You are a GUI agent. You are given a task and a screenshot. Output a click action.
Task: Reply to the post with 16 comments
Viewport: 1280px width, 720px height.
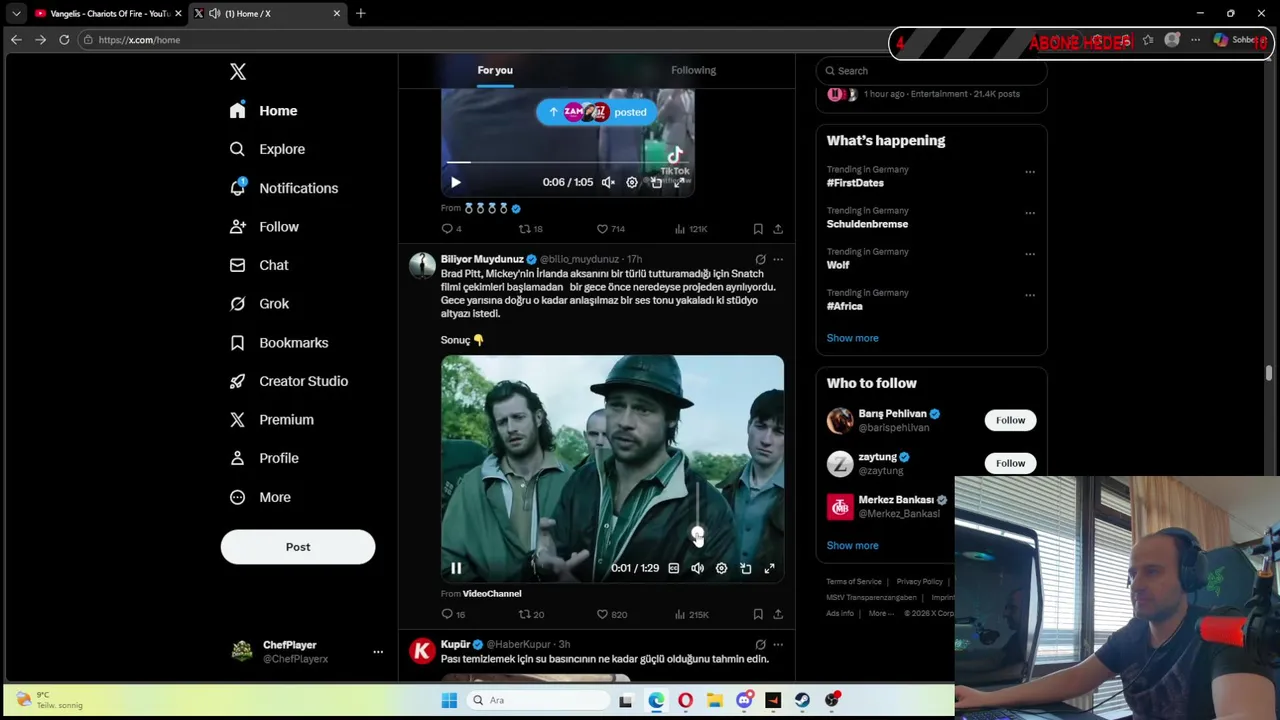tap(453, 614)
